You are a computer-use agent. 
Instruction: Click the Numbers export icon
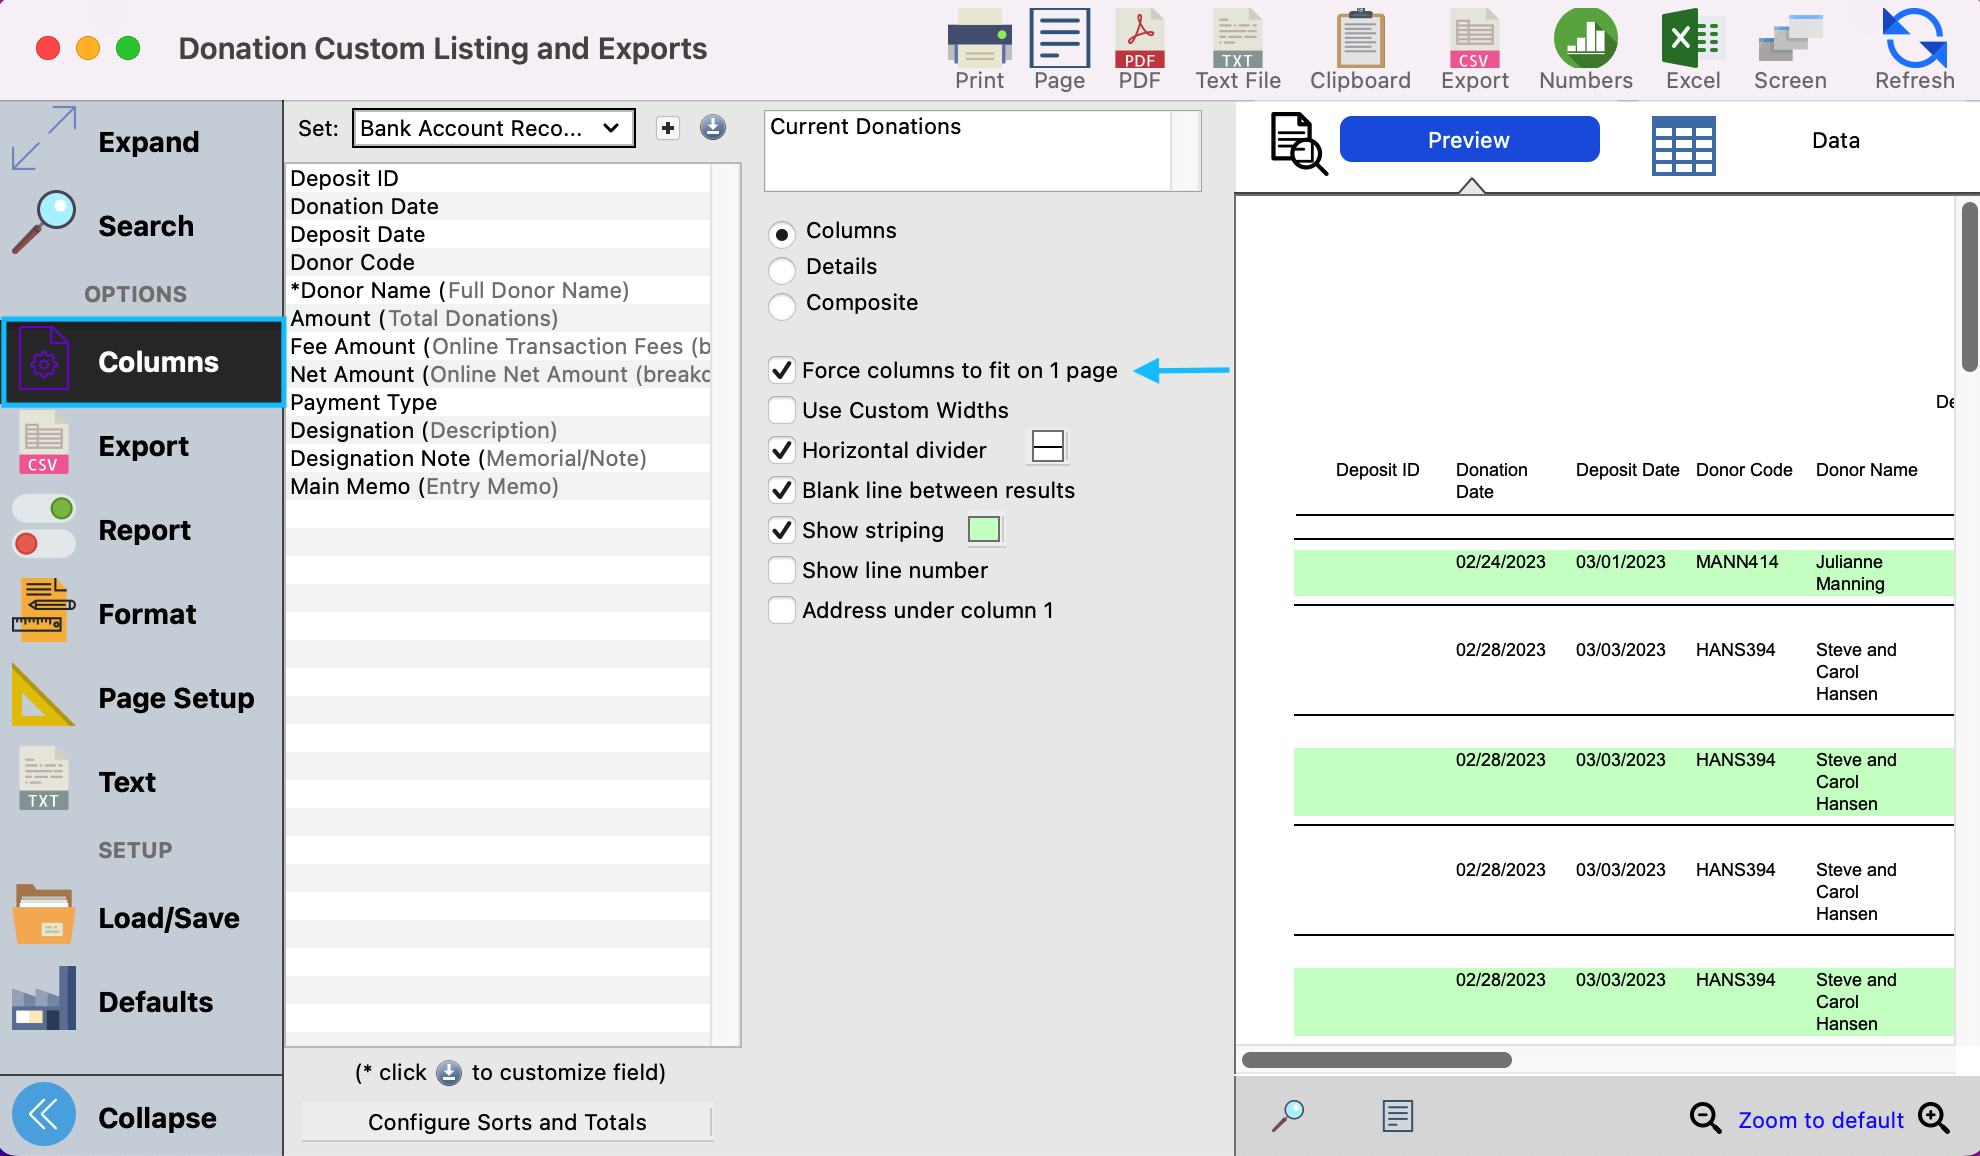point(1585,50)
